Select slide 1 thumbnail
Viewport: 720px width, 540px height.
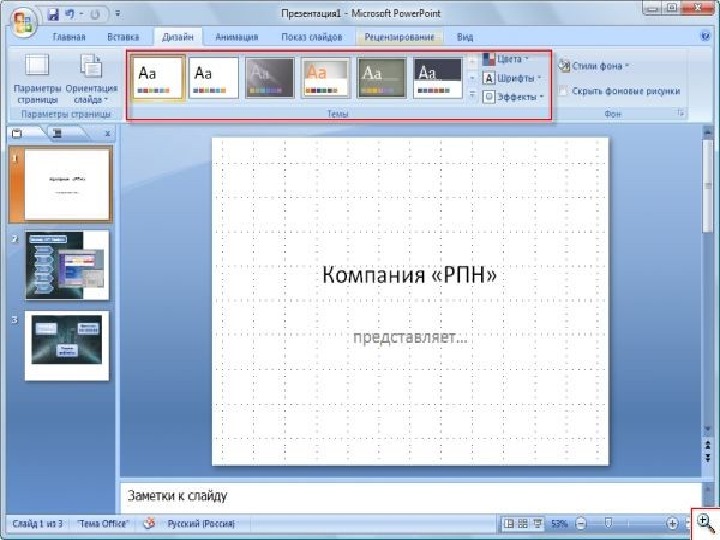click(67, 185)
